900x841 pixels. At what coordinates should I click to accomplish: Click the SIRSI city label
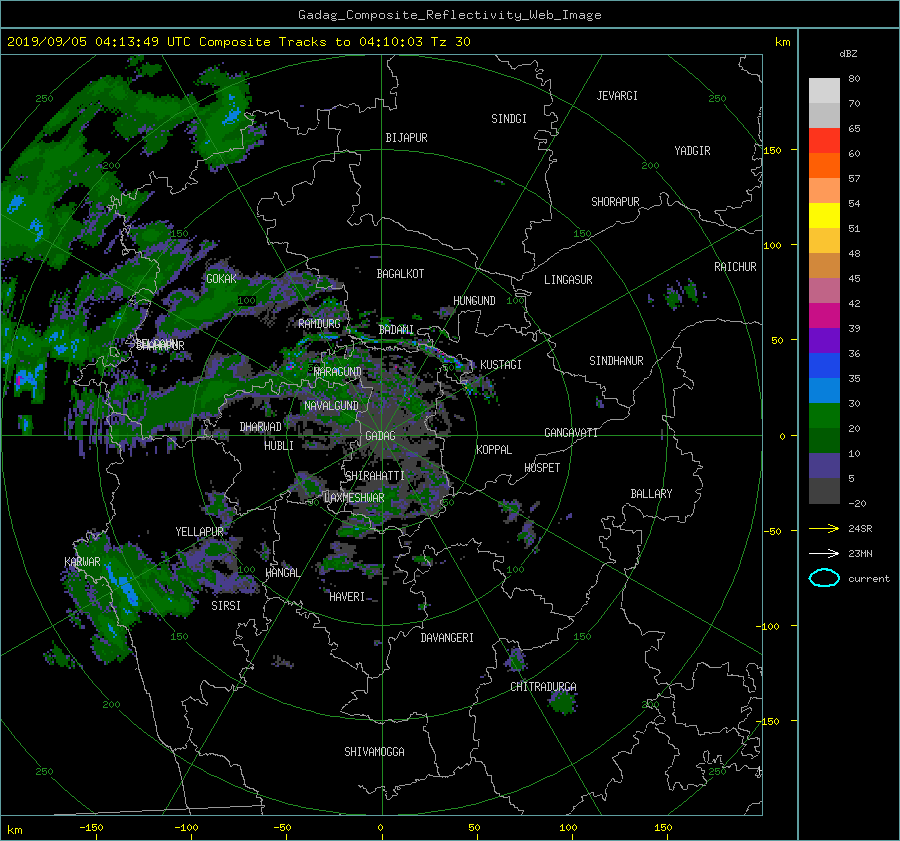tap(226, 606)
